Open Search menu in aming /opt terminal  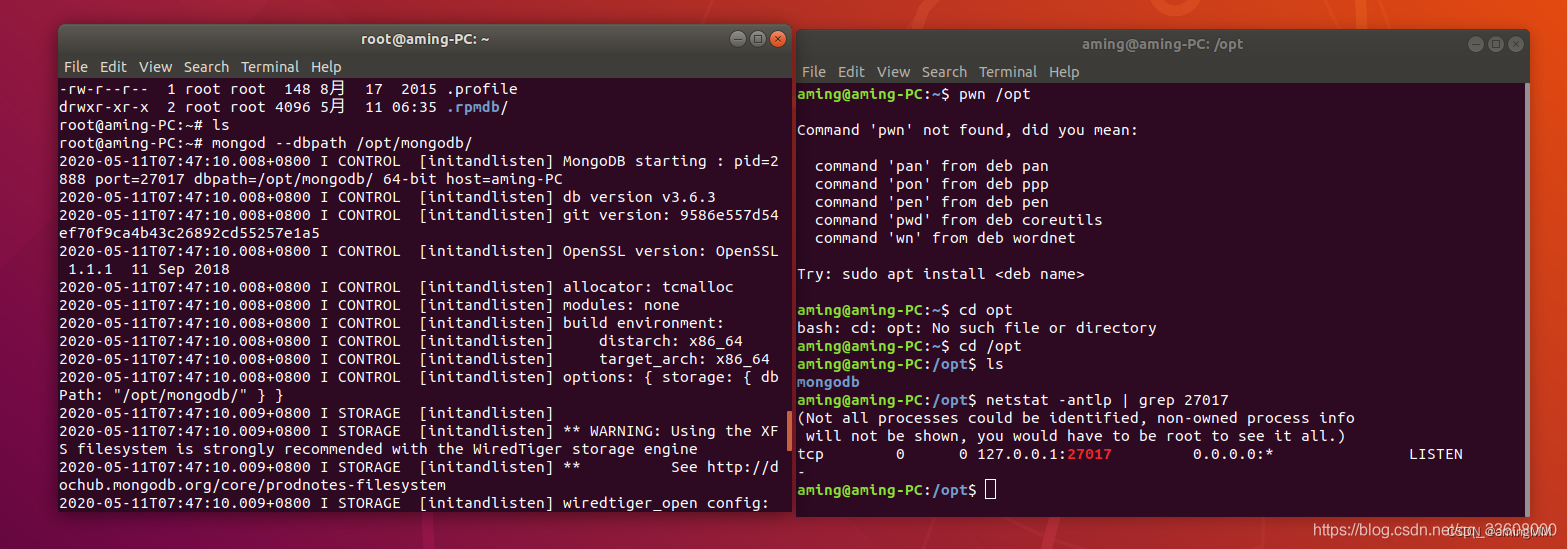[944, 72]
